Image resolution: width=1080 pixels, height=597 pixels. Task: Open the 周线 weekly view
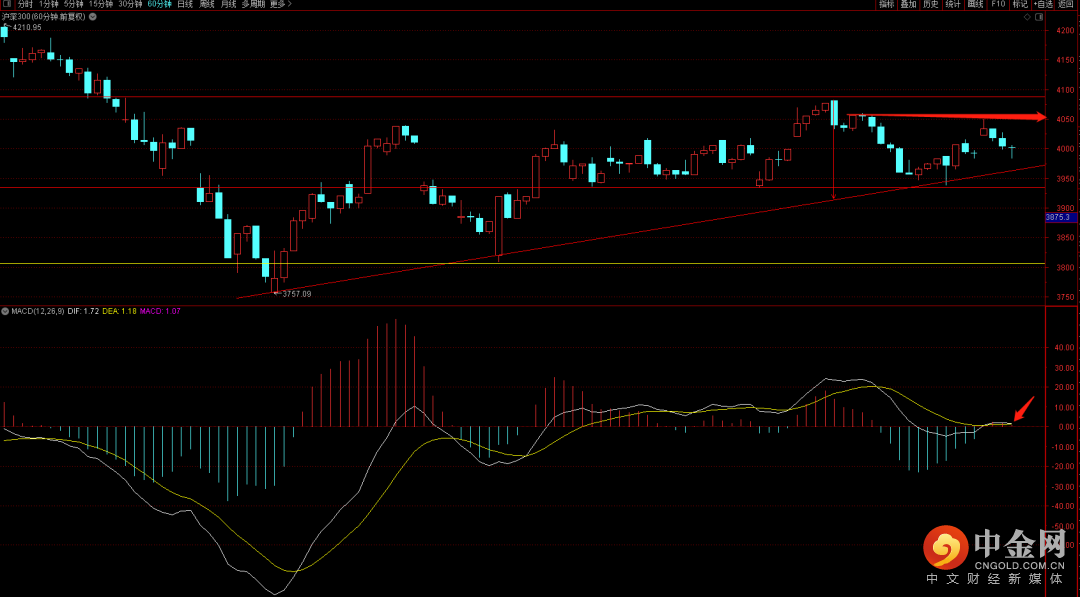tap(207, 4)
